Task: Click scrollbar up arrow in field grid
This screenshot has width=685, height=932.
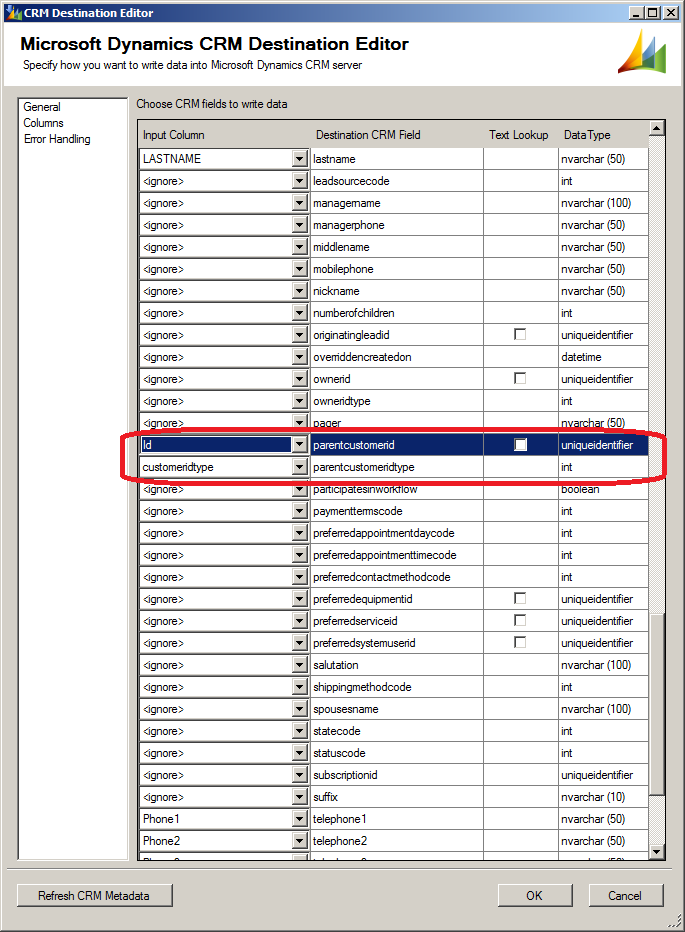Action: tap(656, 128)
